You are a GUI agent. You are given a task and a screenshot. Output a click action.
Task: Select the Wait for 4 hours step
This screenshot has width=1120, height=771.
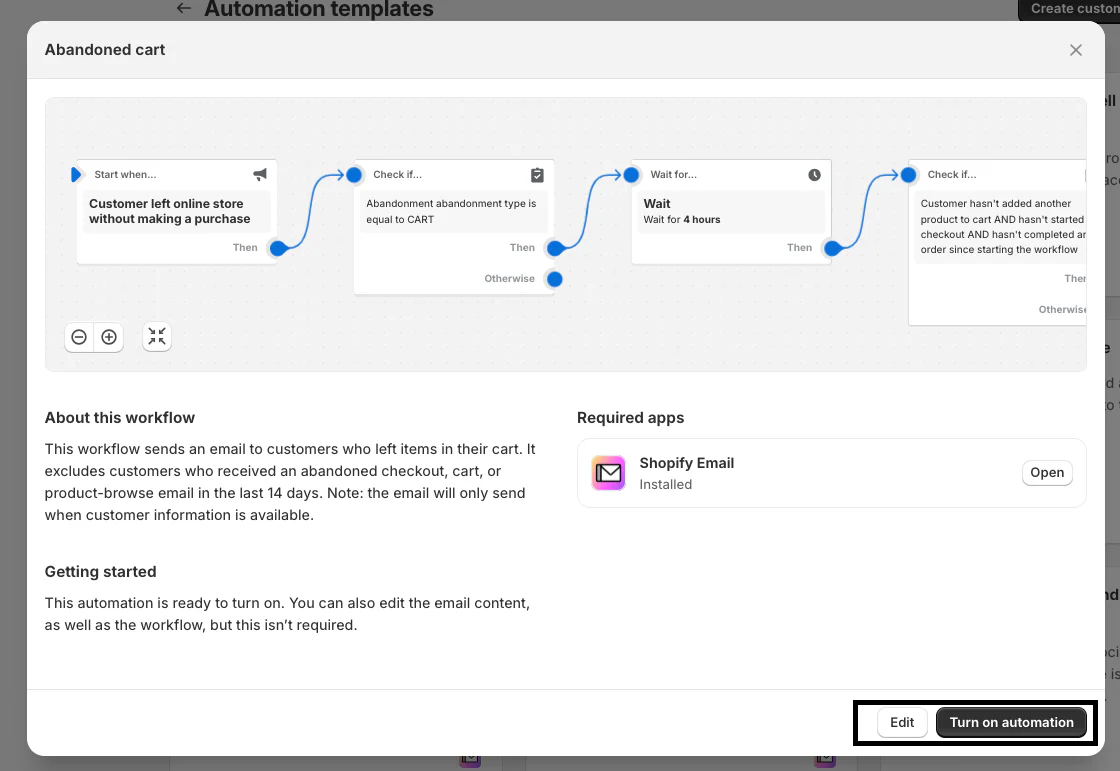731,212
